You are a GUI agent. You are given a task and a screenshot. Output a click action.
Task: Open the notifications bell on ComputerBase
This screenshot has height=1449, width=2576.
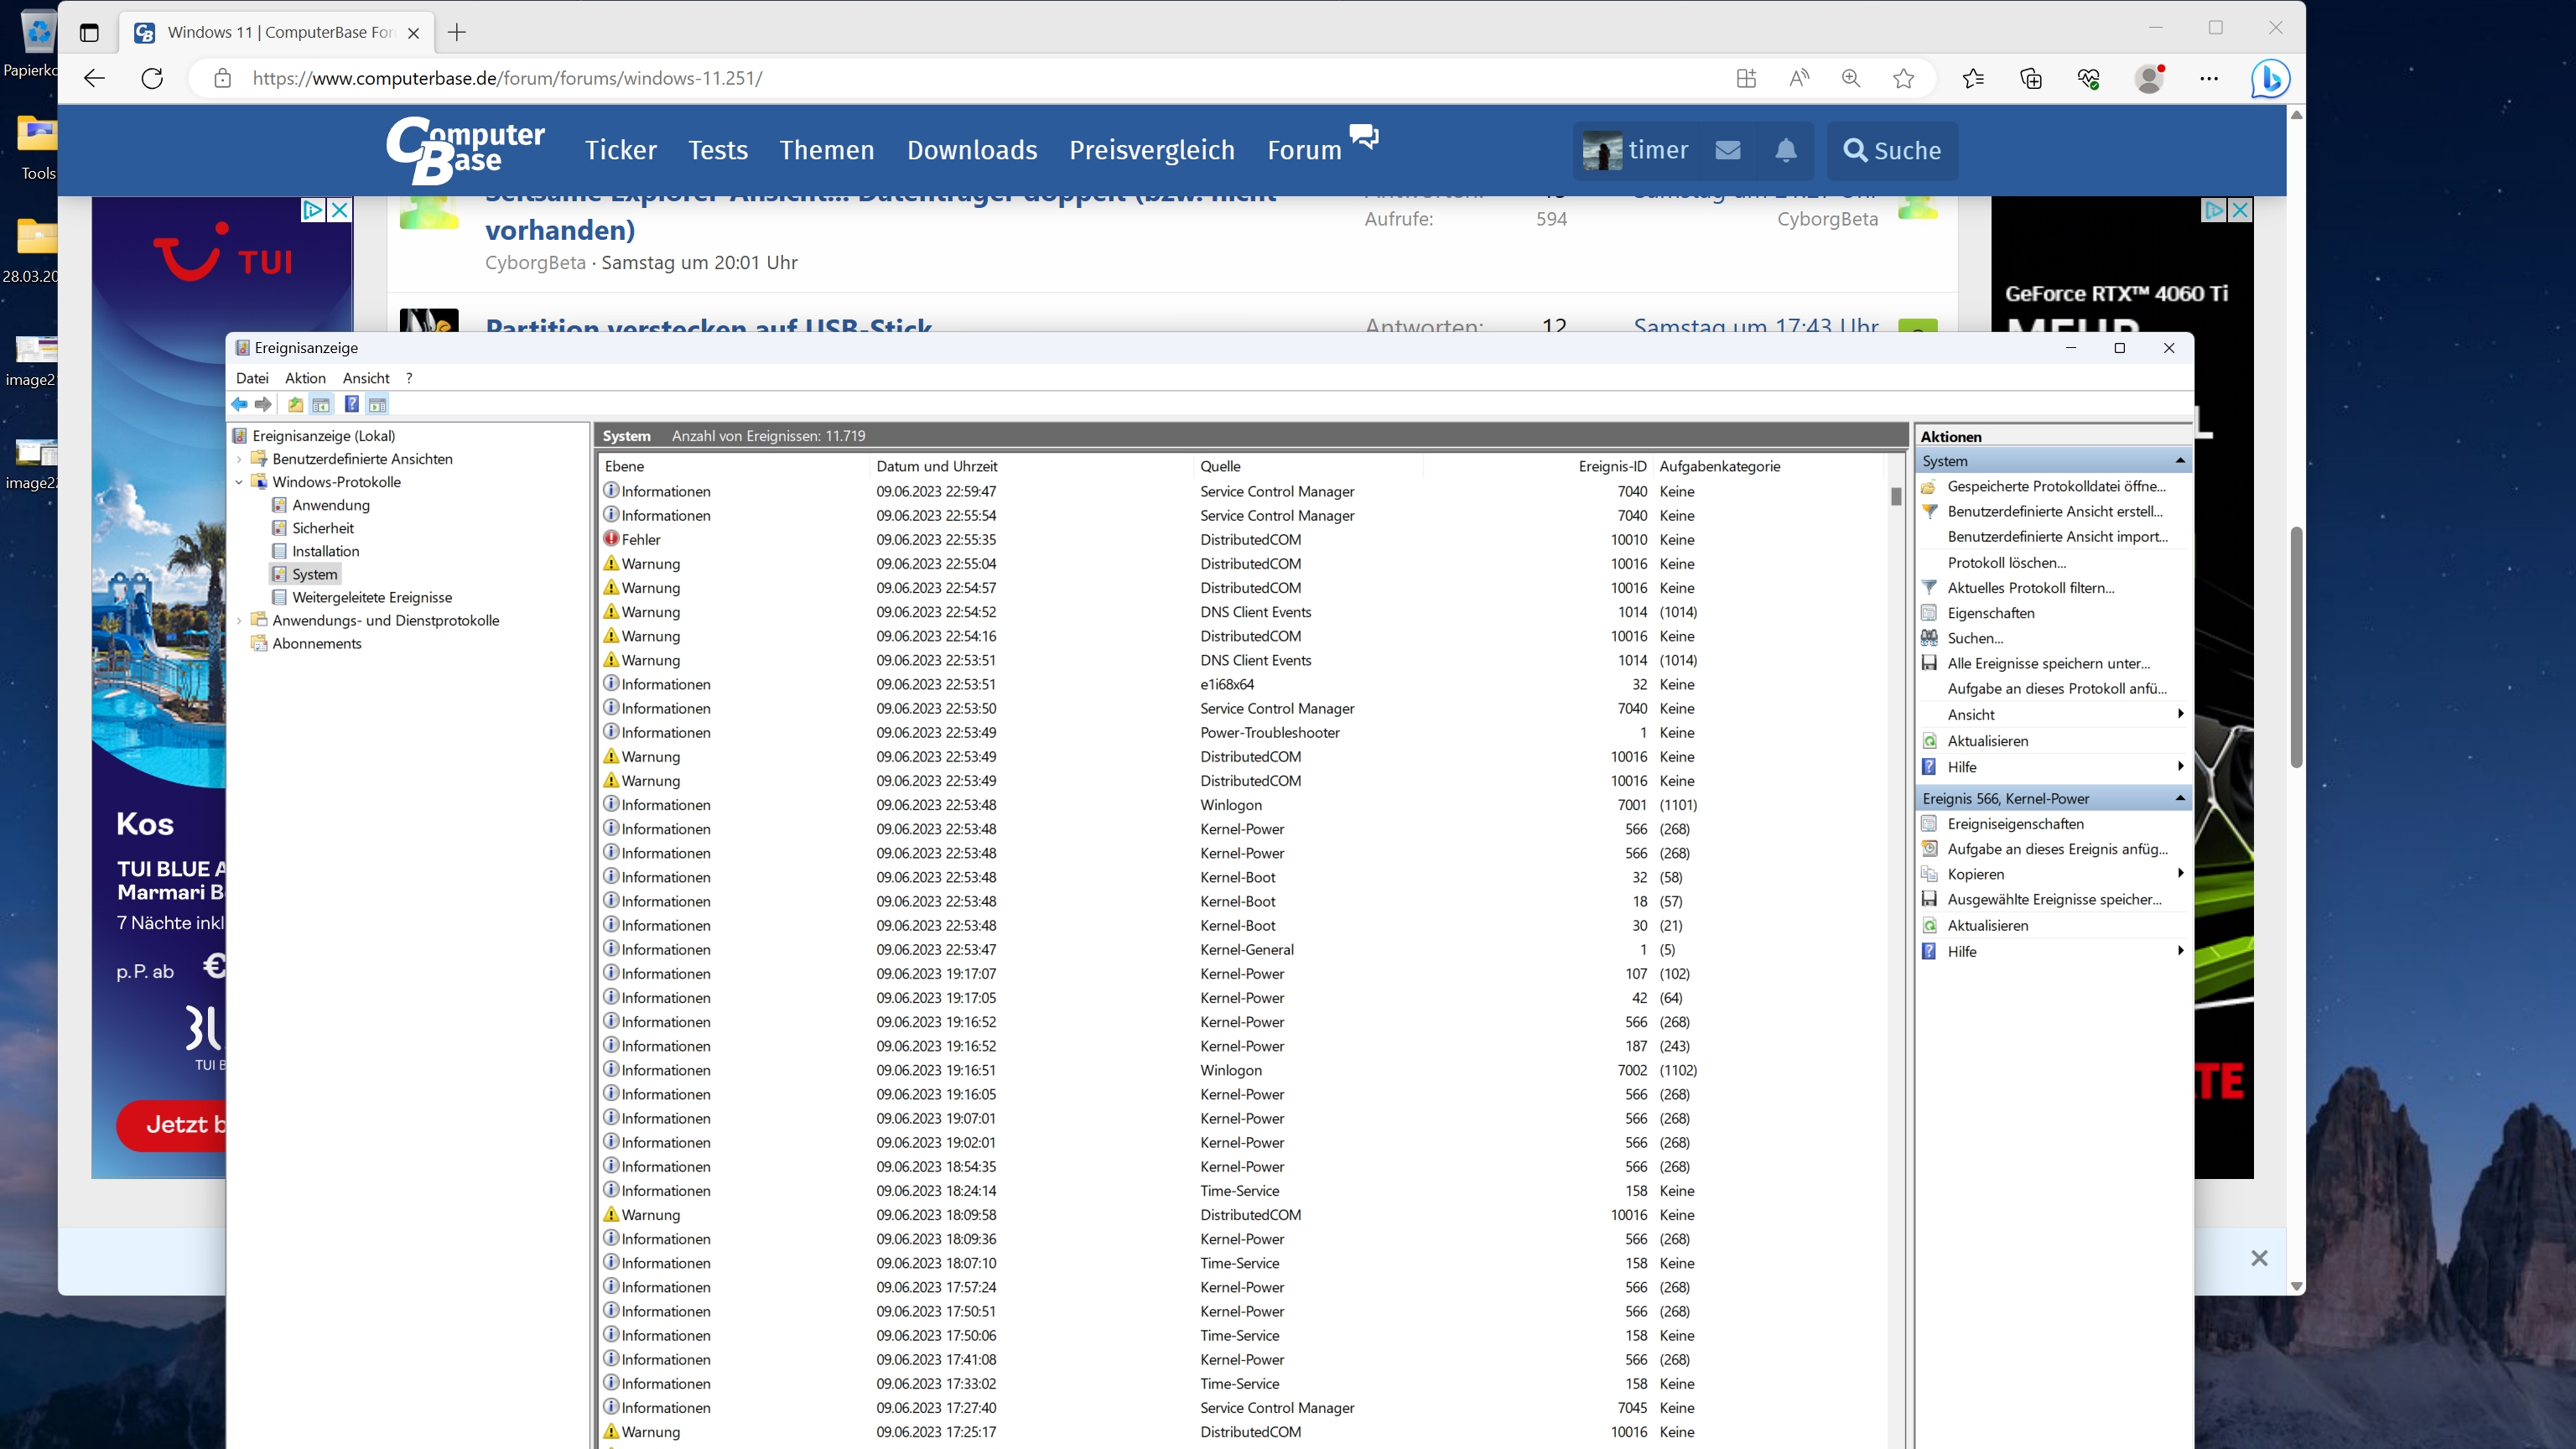pyautogui.click(x=1785, y=150)
